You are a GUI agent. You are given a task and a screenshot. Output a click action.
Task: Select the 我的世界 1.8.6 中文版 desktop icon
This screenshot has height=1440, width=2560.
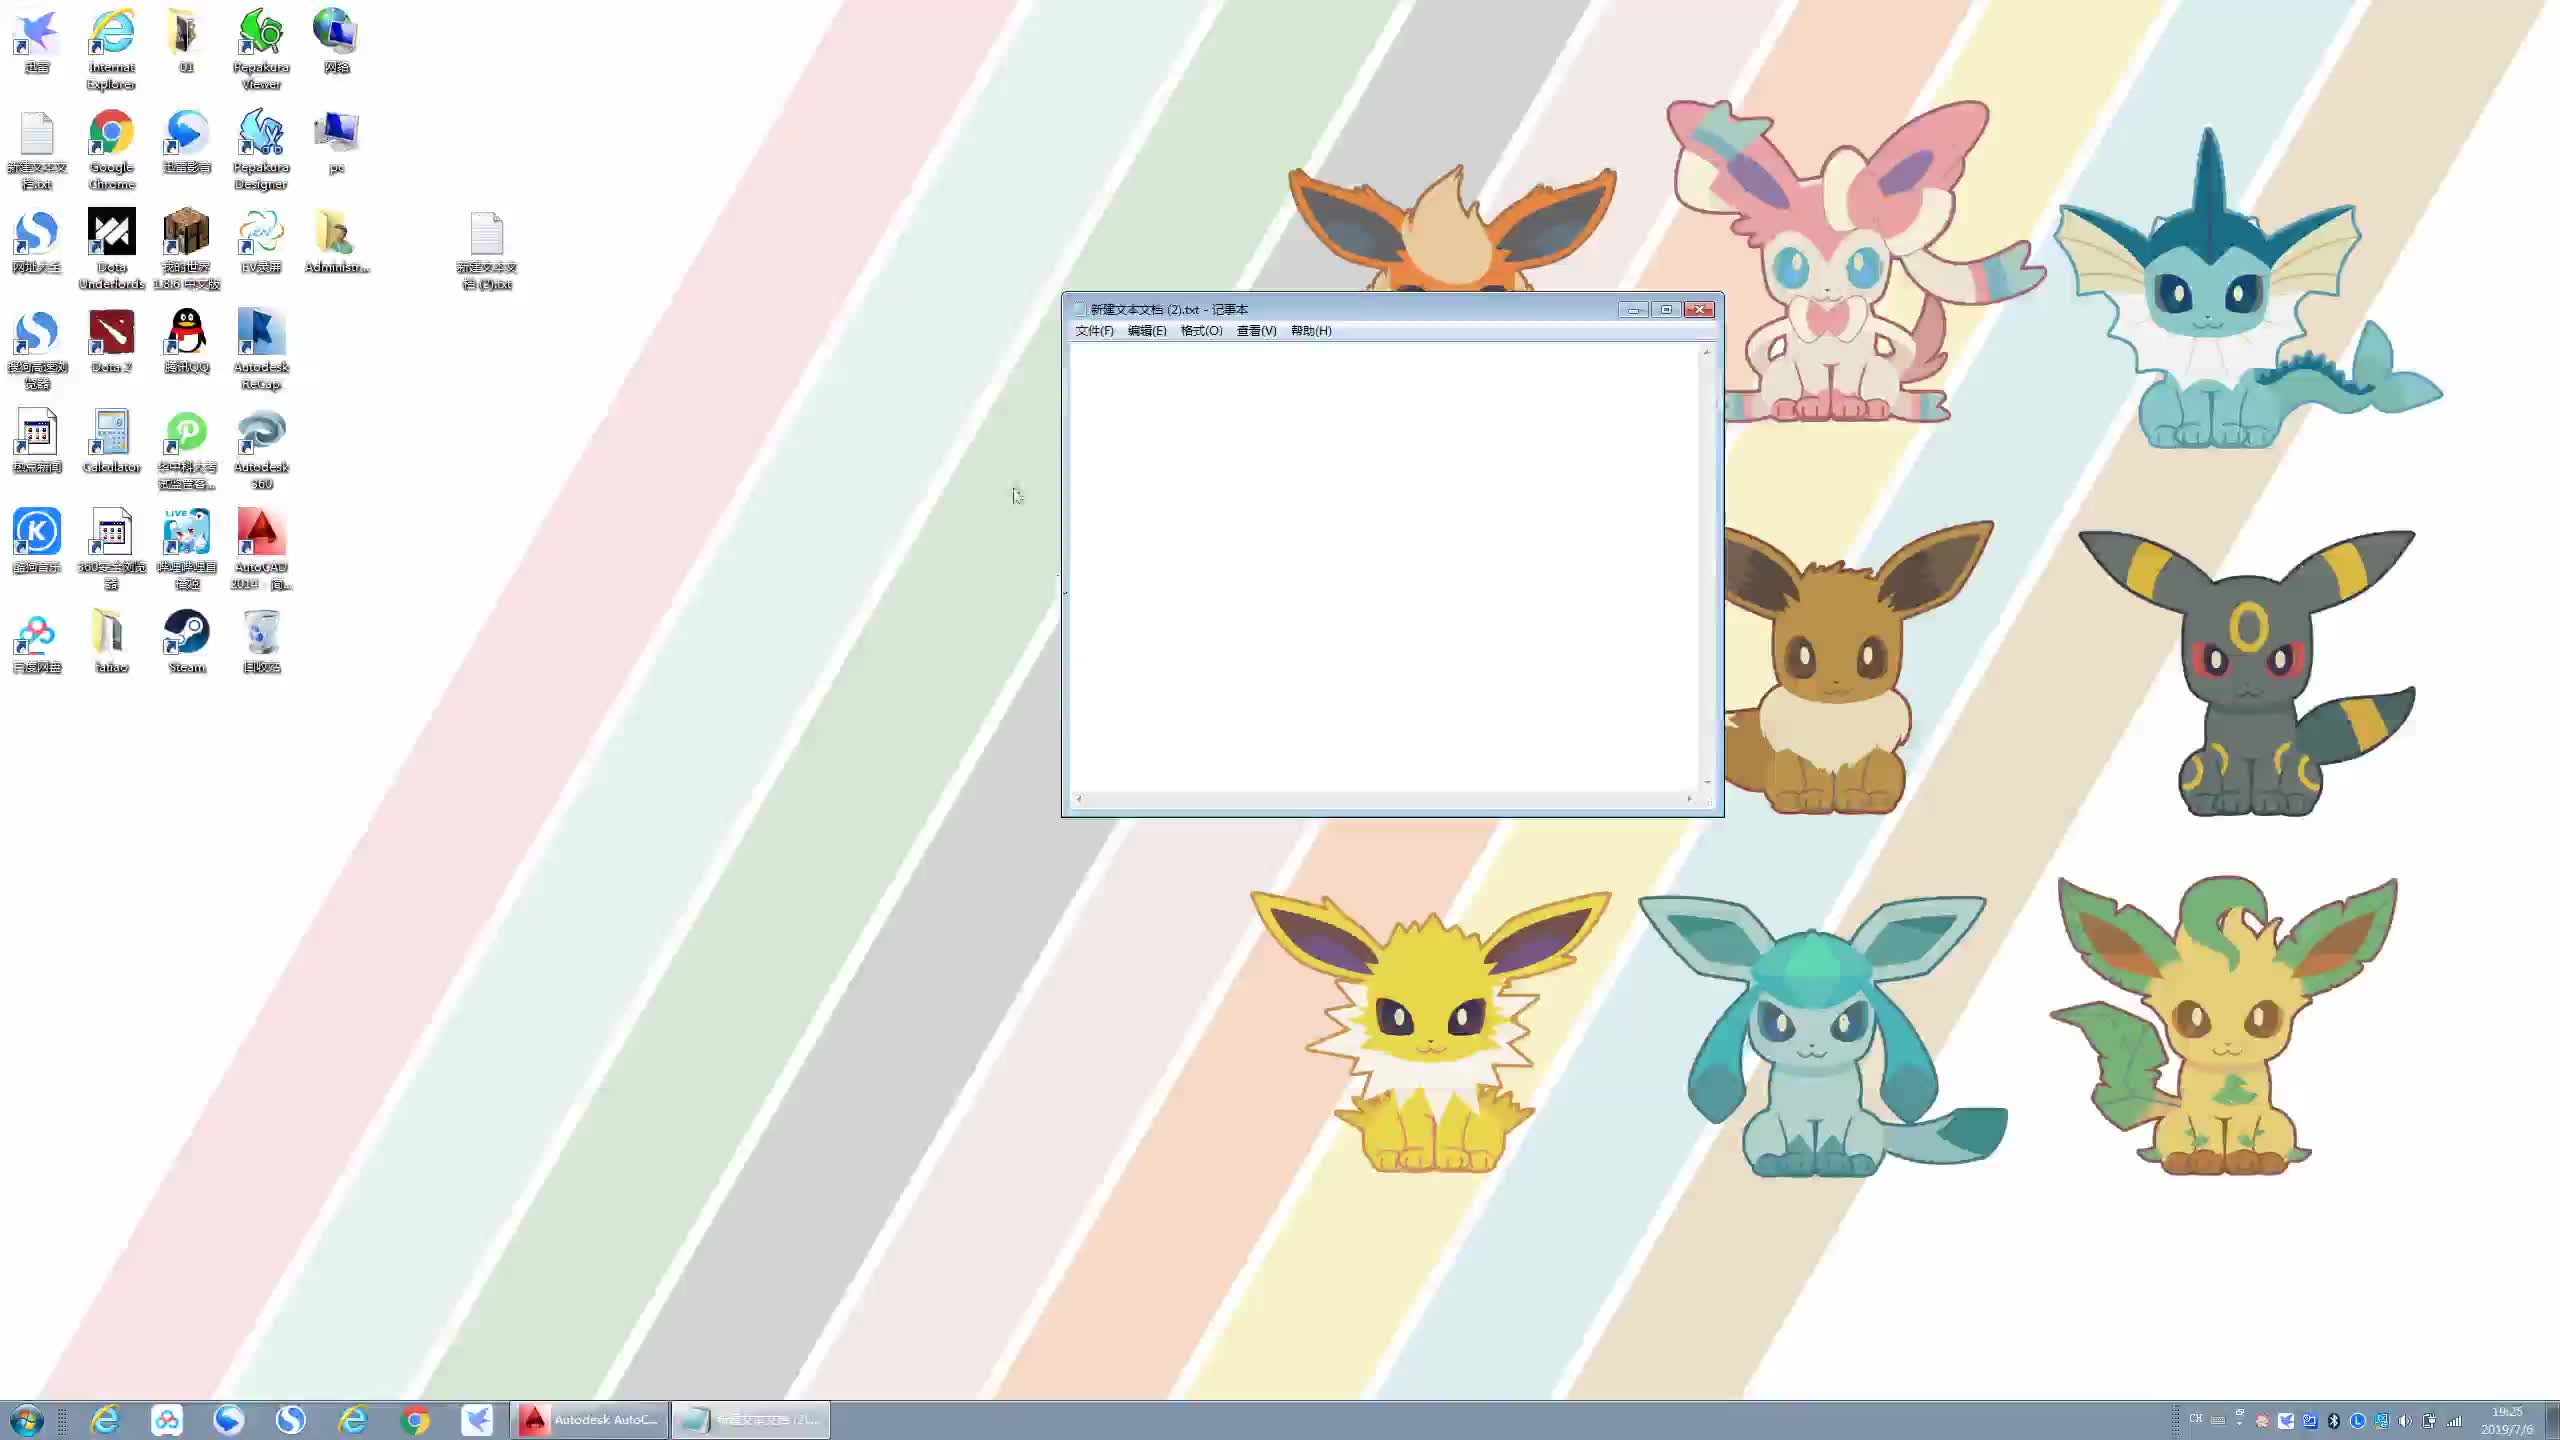(186, 250)
